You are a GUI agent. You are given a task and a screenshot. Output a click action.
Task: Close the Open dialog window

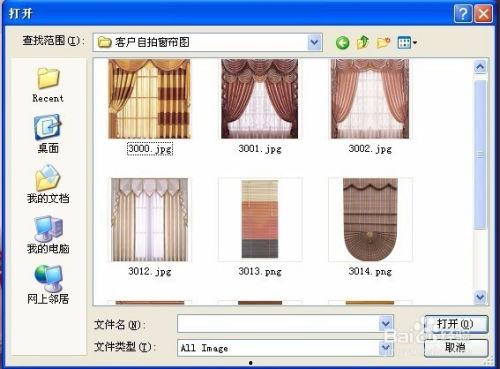(x=483, y=14)
